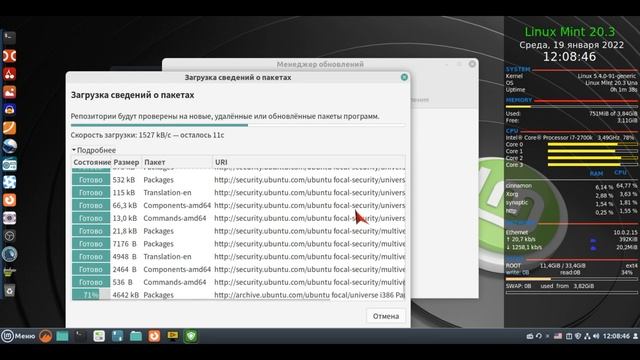Select the 21,8 kB Packages row
The image size is (640, 360).
238,231
